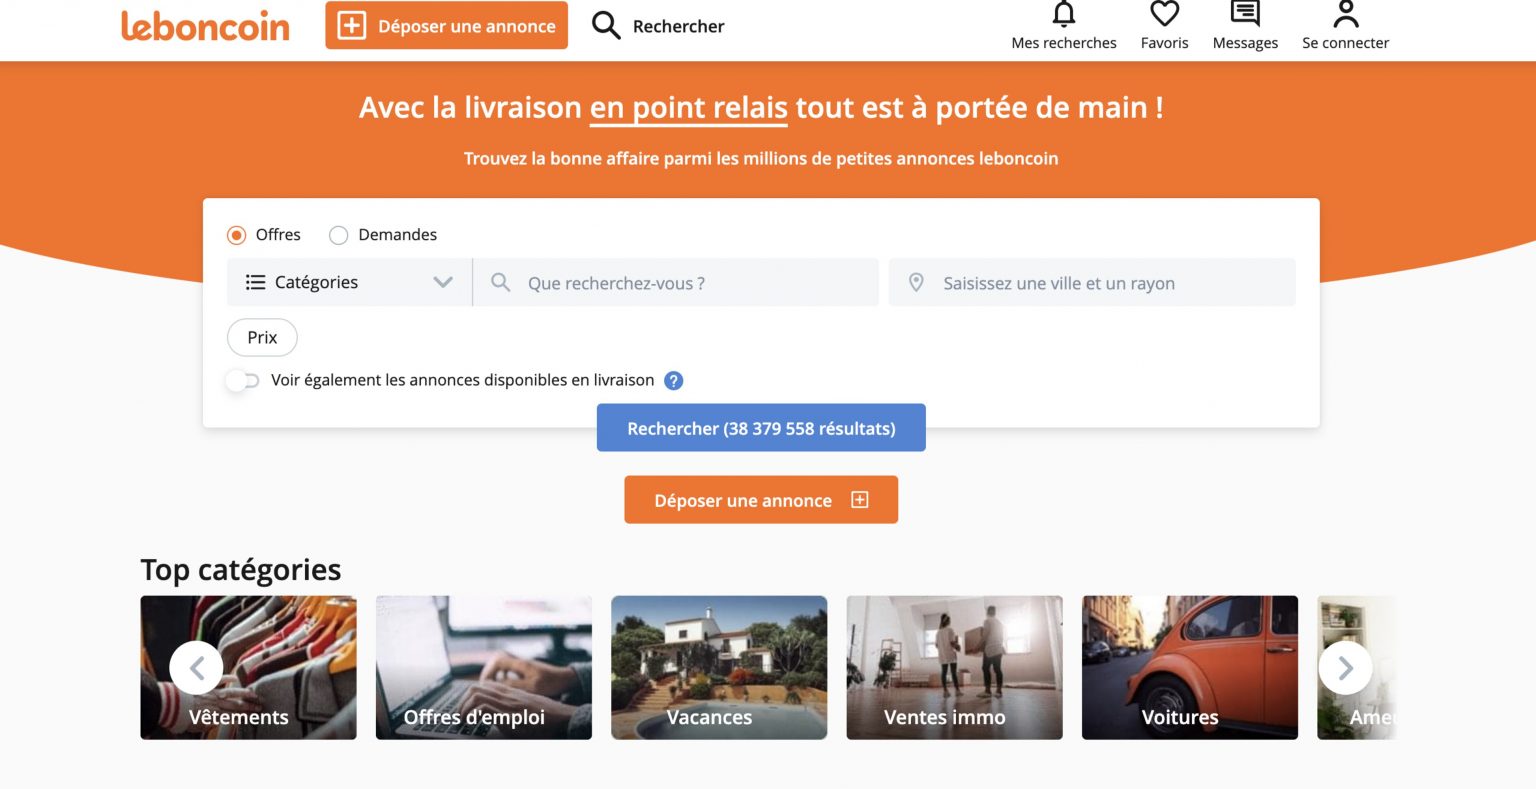The image size is (1536, 789).
Task: Click the magnifier icon next to Rechercher
Action: (x=606, y=26)
